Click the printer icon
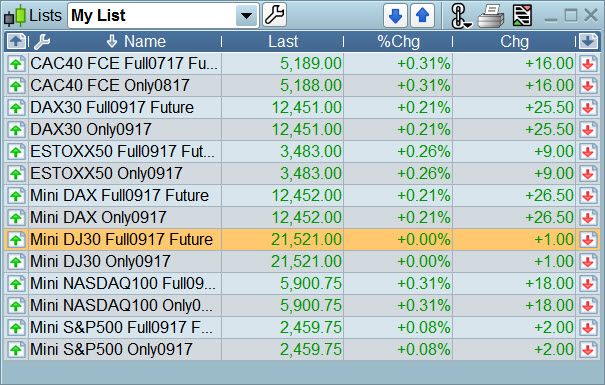The height and width of the screenshot is (385, 605). tap(491, 16)
